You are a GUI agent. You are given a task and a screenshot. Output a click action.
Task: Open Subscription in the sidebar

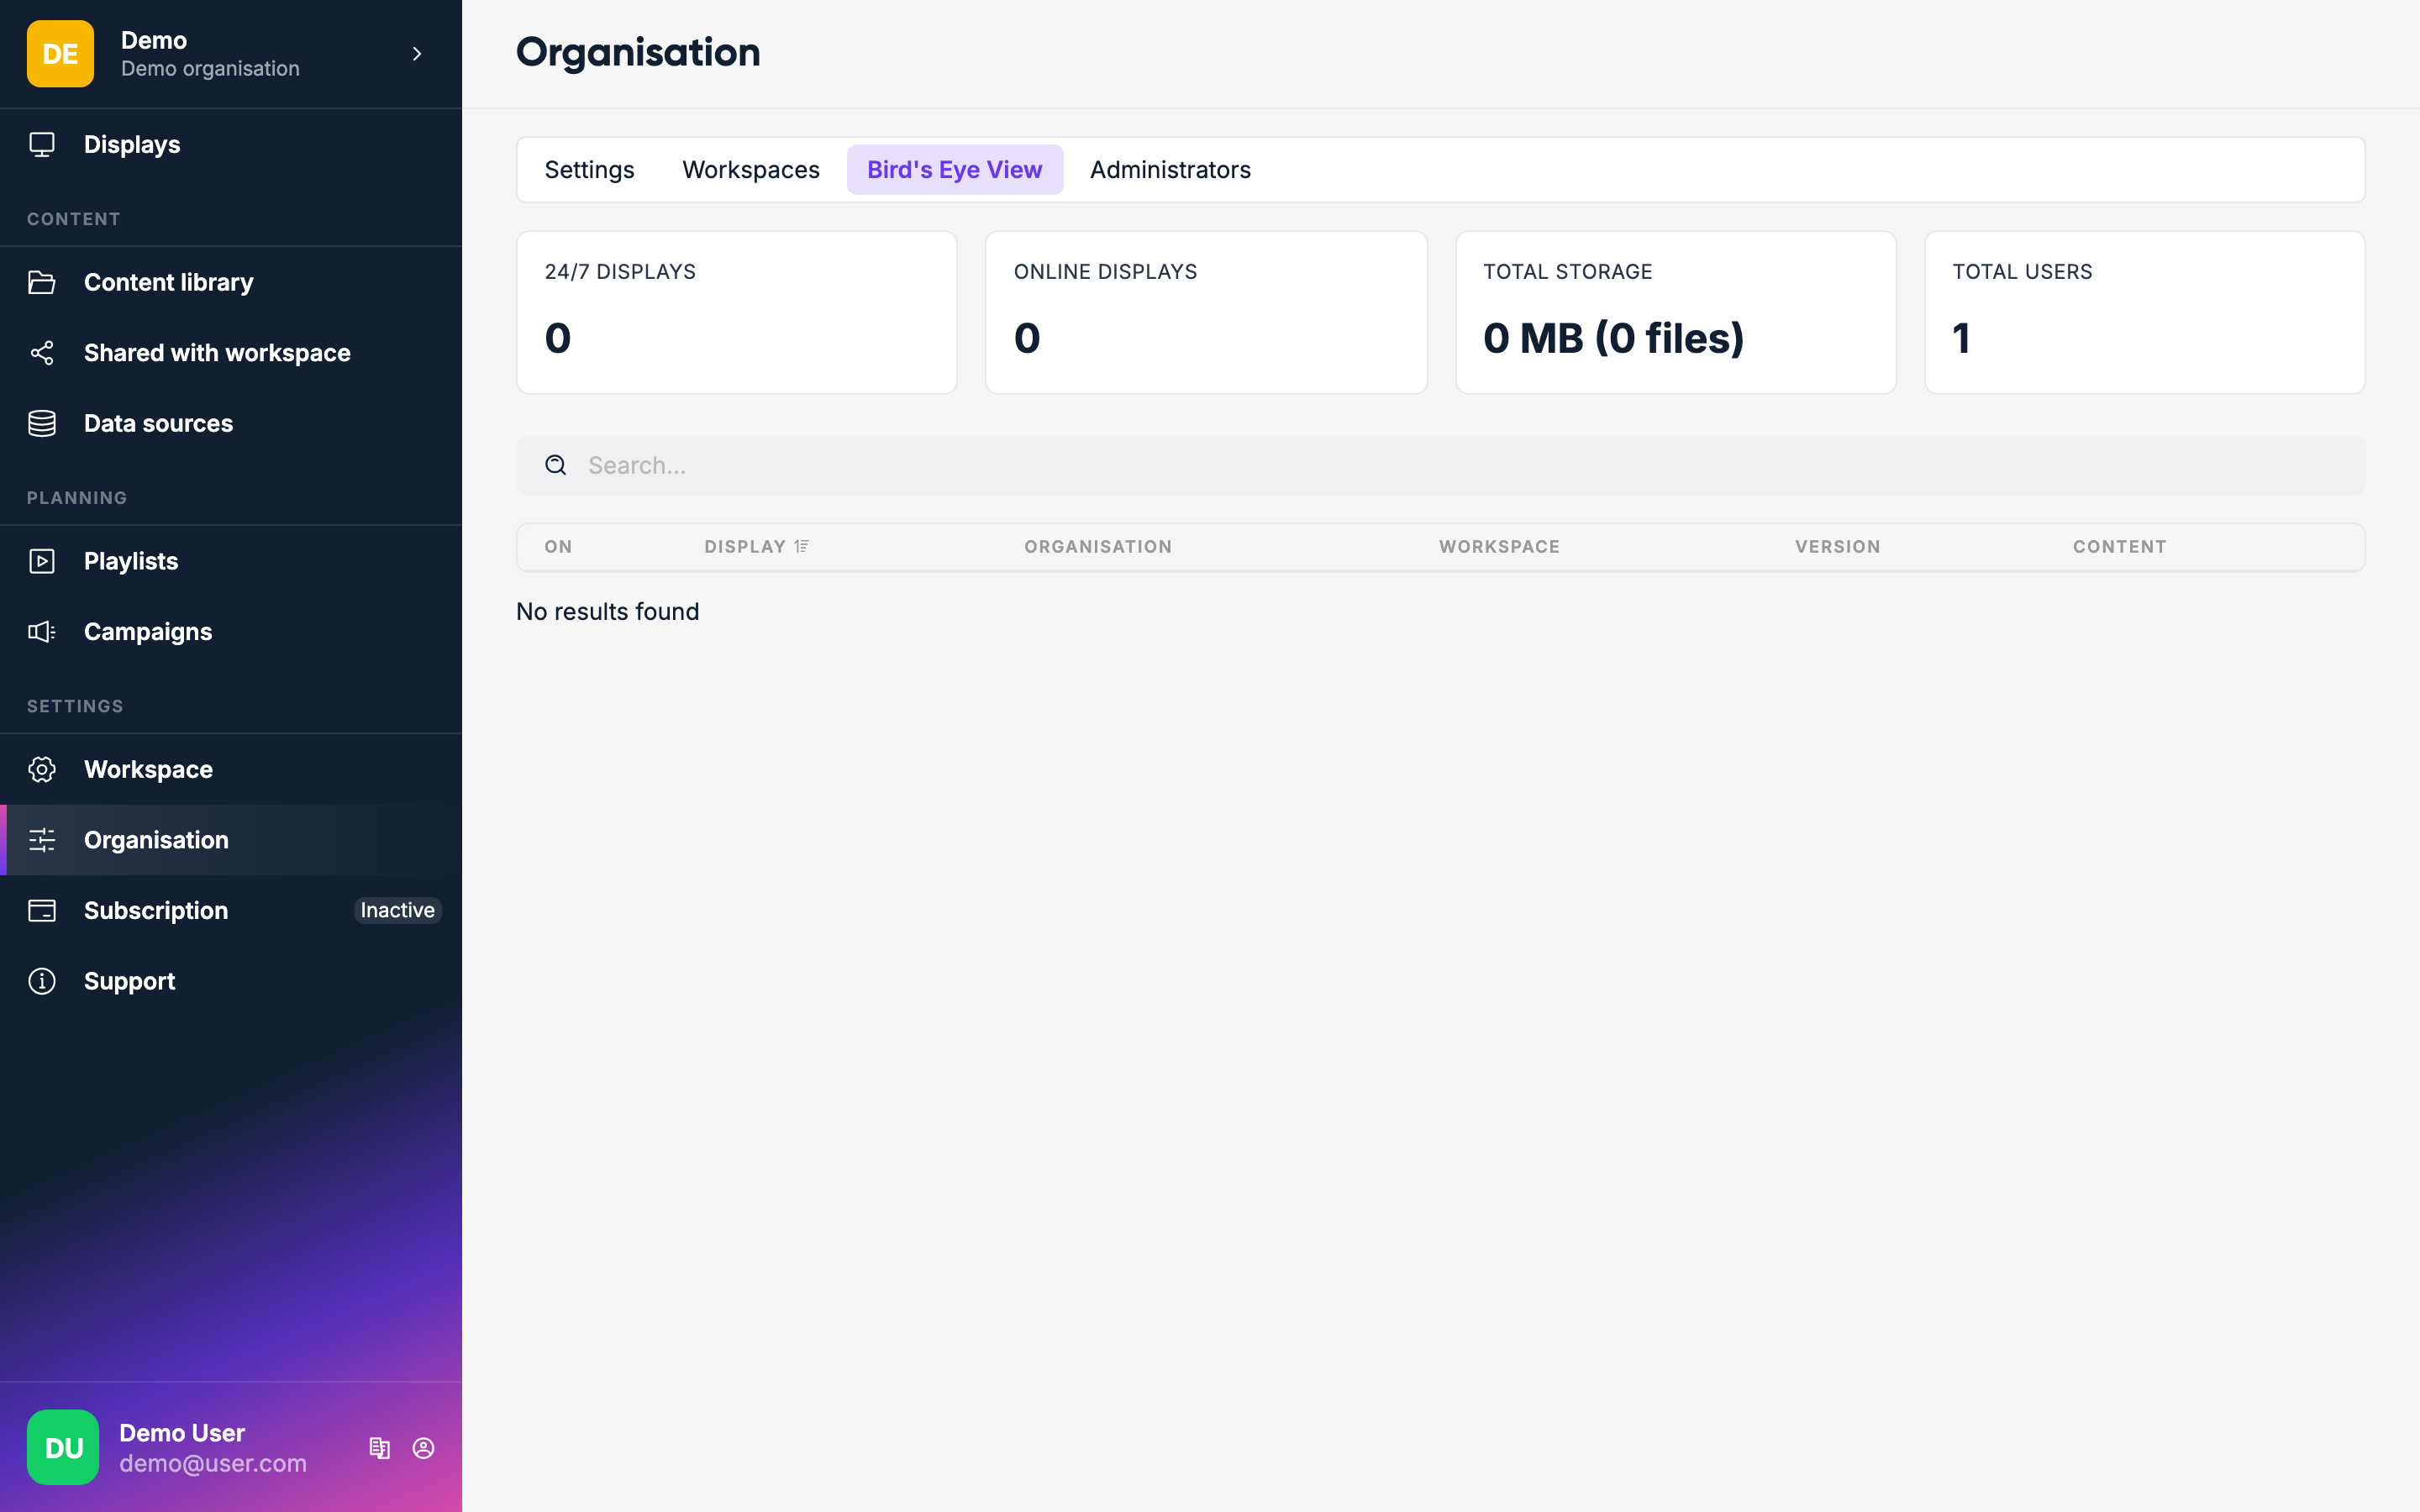tap(156, 910)
